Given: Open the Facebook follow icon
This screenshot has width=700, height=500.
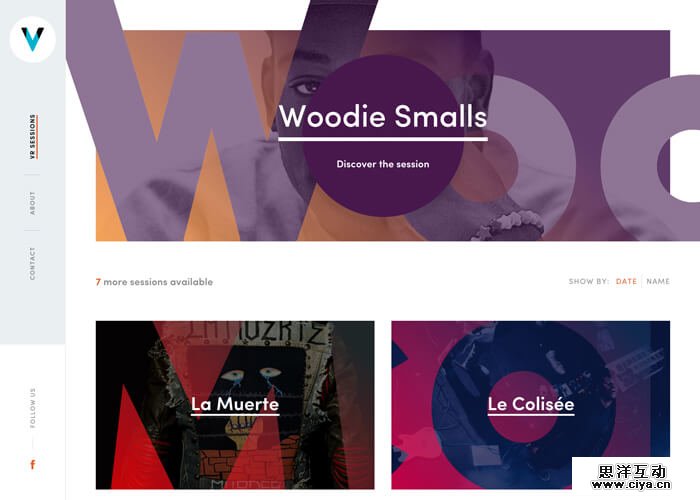Looking at the screenshot, I should pos(33,465).
